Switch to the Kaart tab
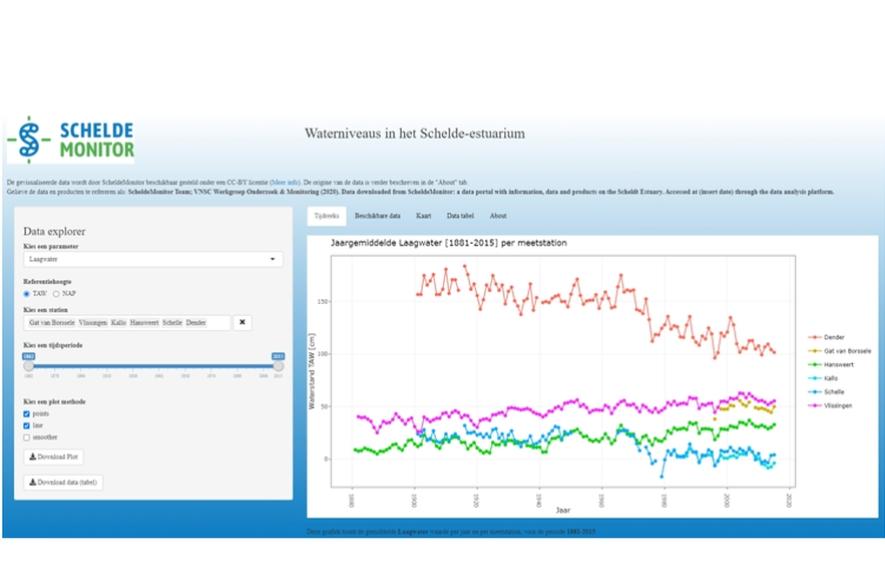This screenshot has width=885, height=588. coord(423,215)
